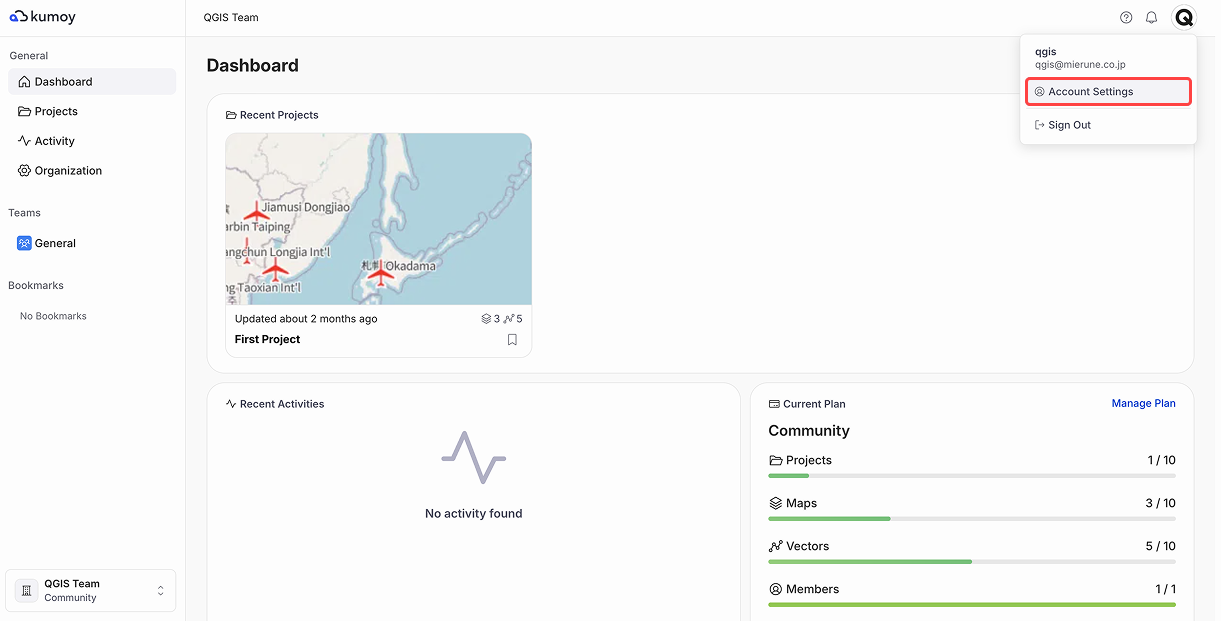
Task: Click the Dashboard page heading
Action: 253,66
